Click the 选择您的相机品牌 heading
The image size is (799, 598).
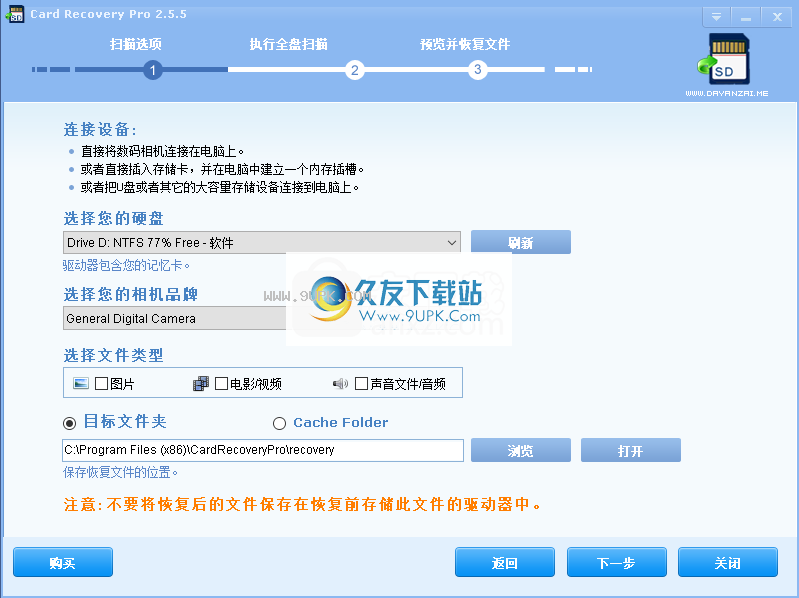tap(130, 294)
